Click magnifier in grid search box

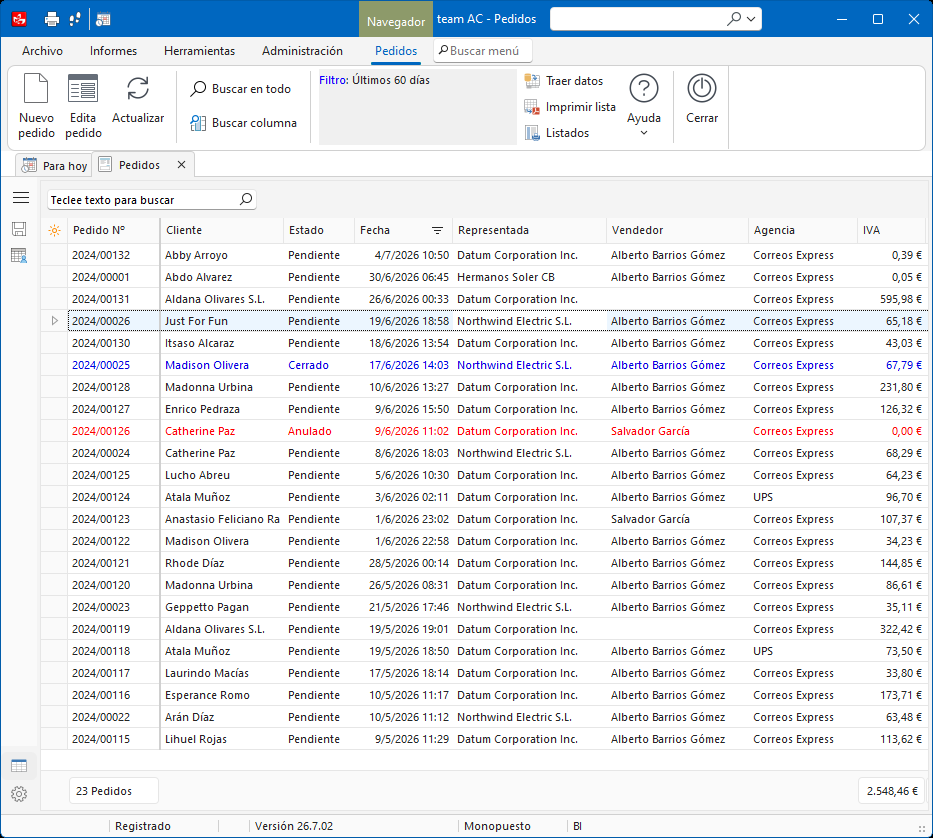pos(246,199)
